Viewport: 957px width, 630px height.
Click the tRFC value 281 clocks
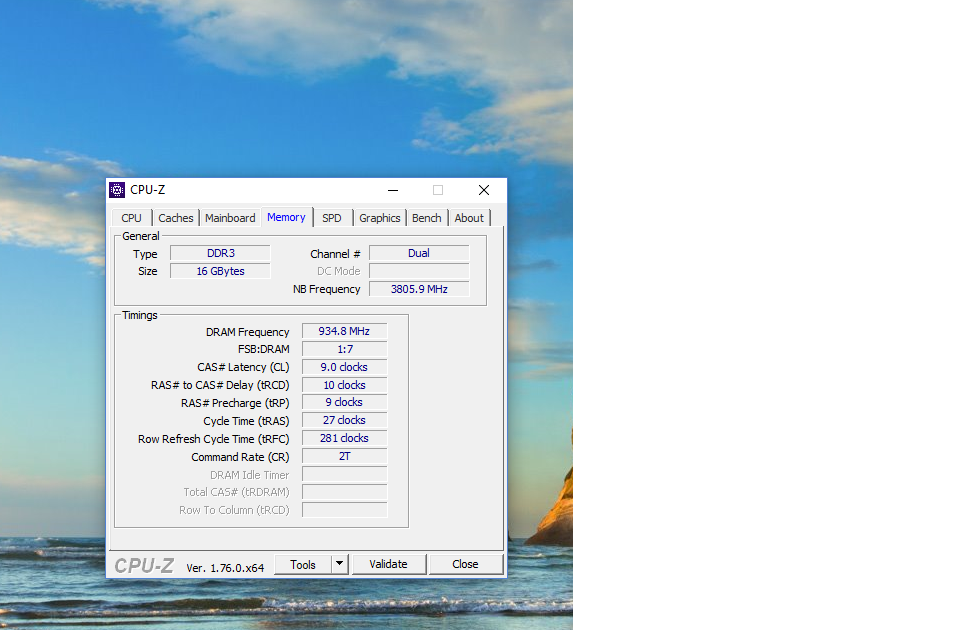coord(345,438)
